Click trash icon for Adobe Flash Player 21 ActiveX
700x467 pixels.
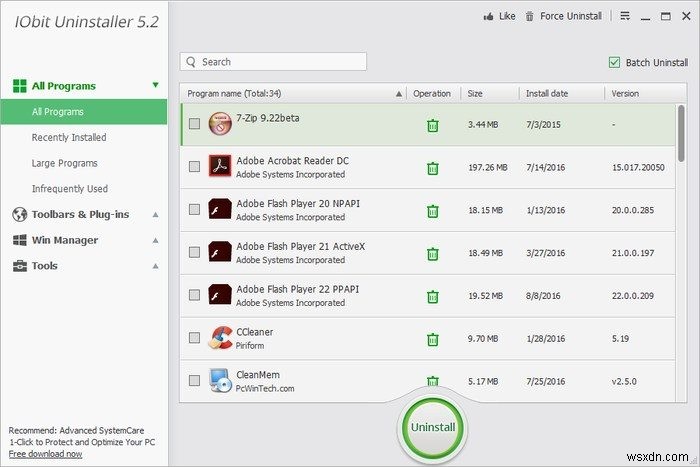pyautogui.click(x=433, y=254)
